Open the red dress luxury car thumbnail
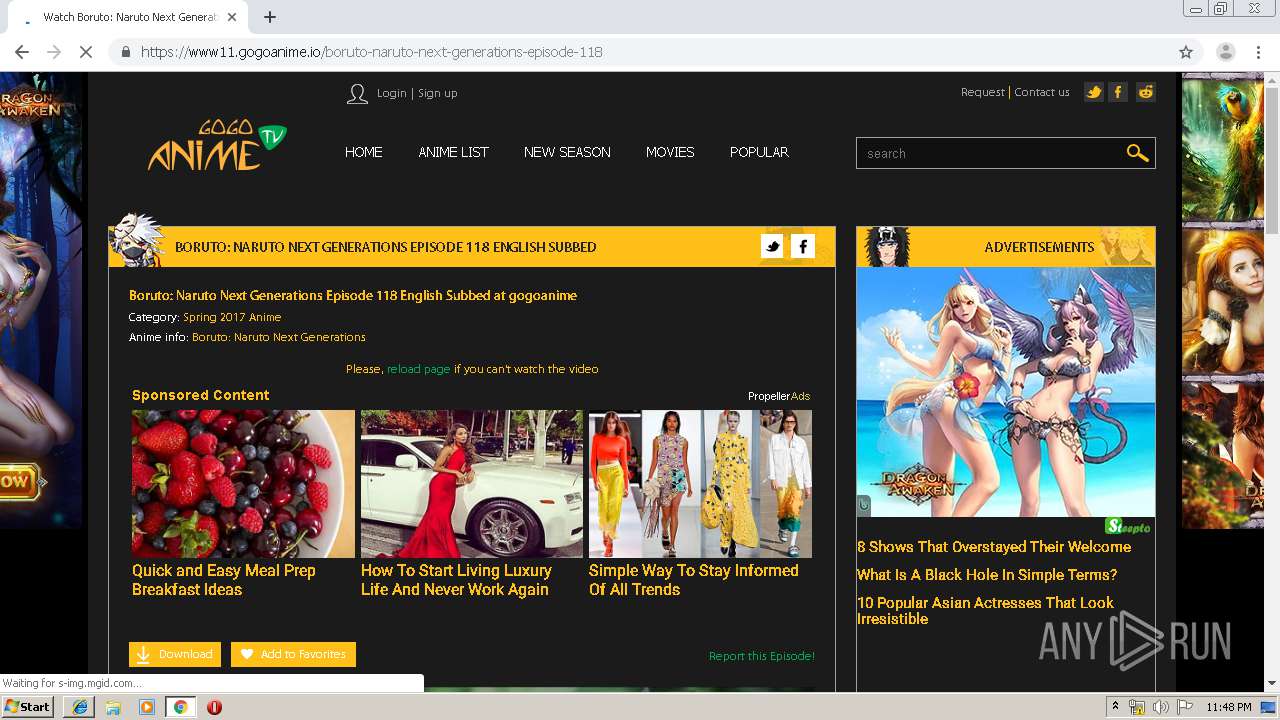This screenshot has height=720, width=1280. point(471,483)
